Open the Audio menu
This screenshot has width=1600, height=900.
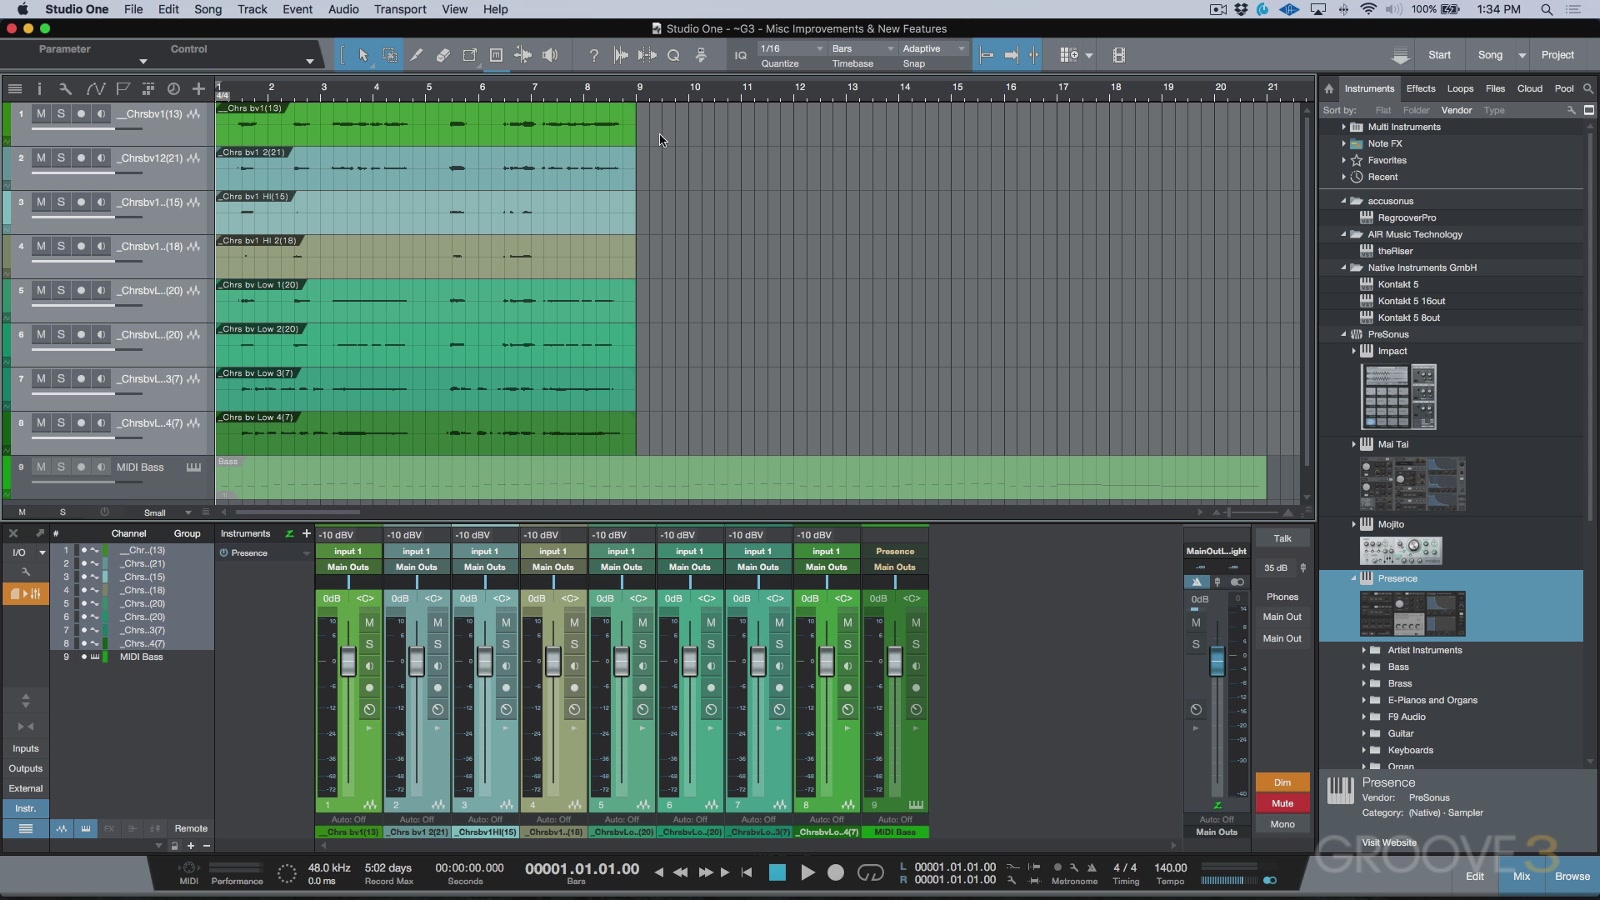pos(343,9)
